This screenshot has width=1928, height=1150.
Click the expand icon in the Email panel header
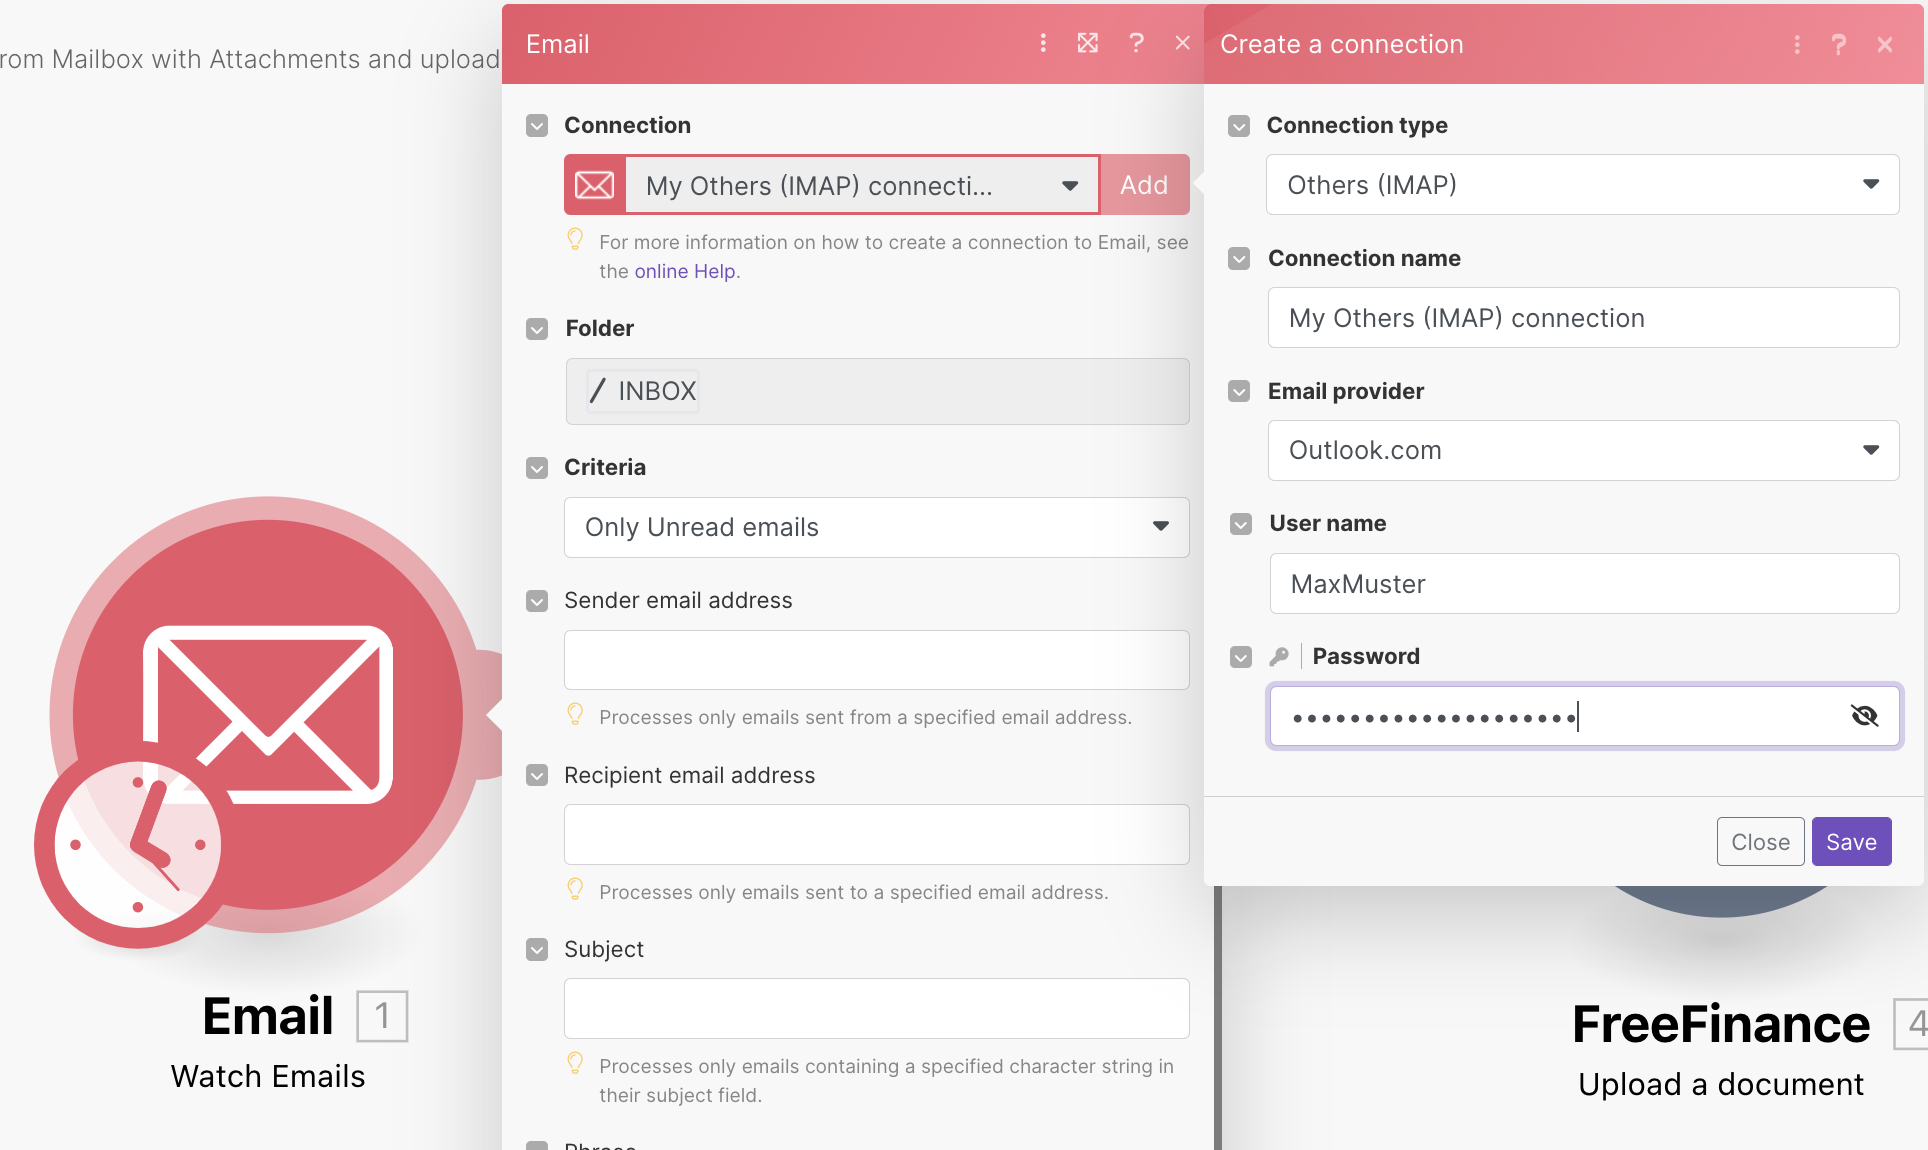pos(1088,43)
